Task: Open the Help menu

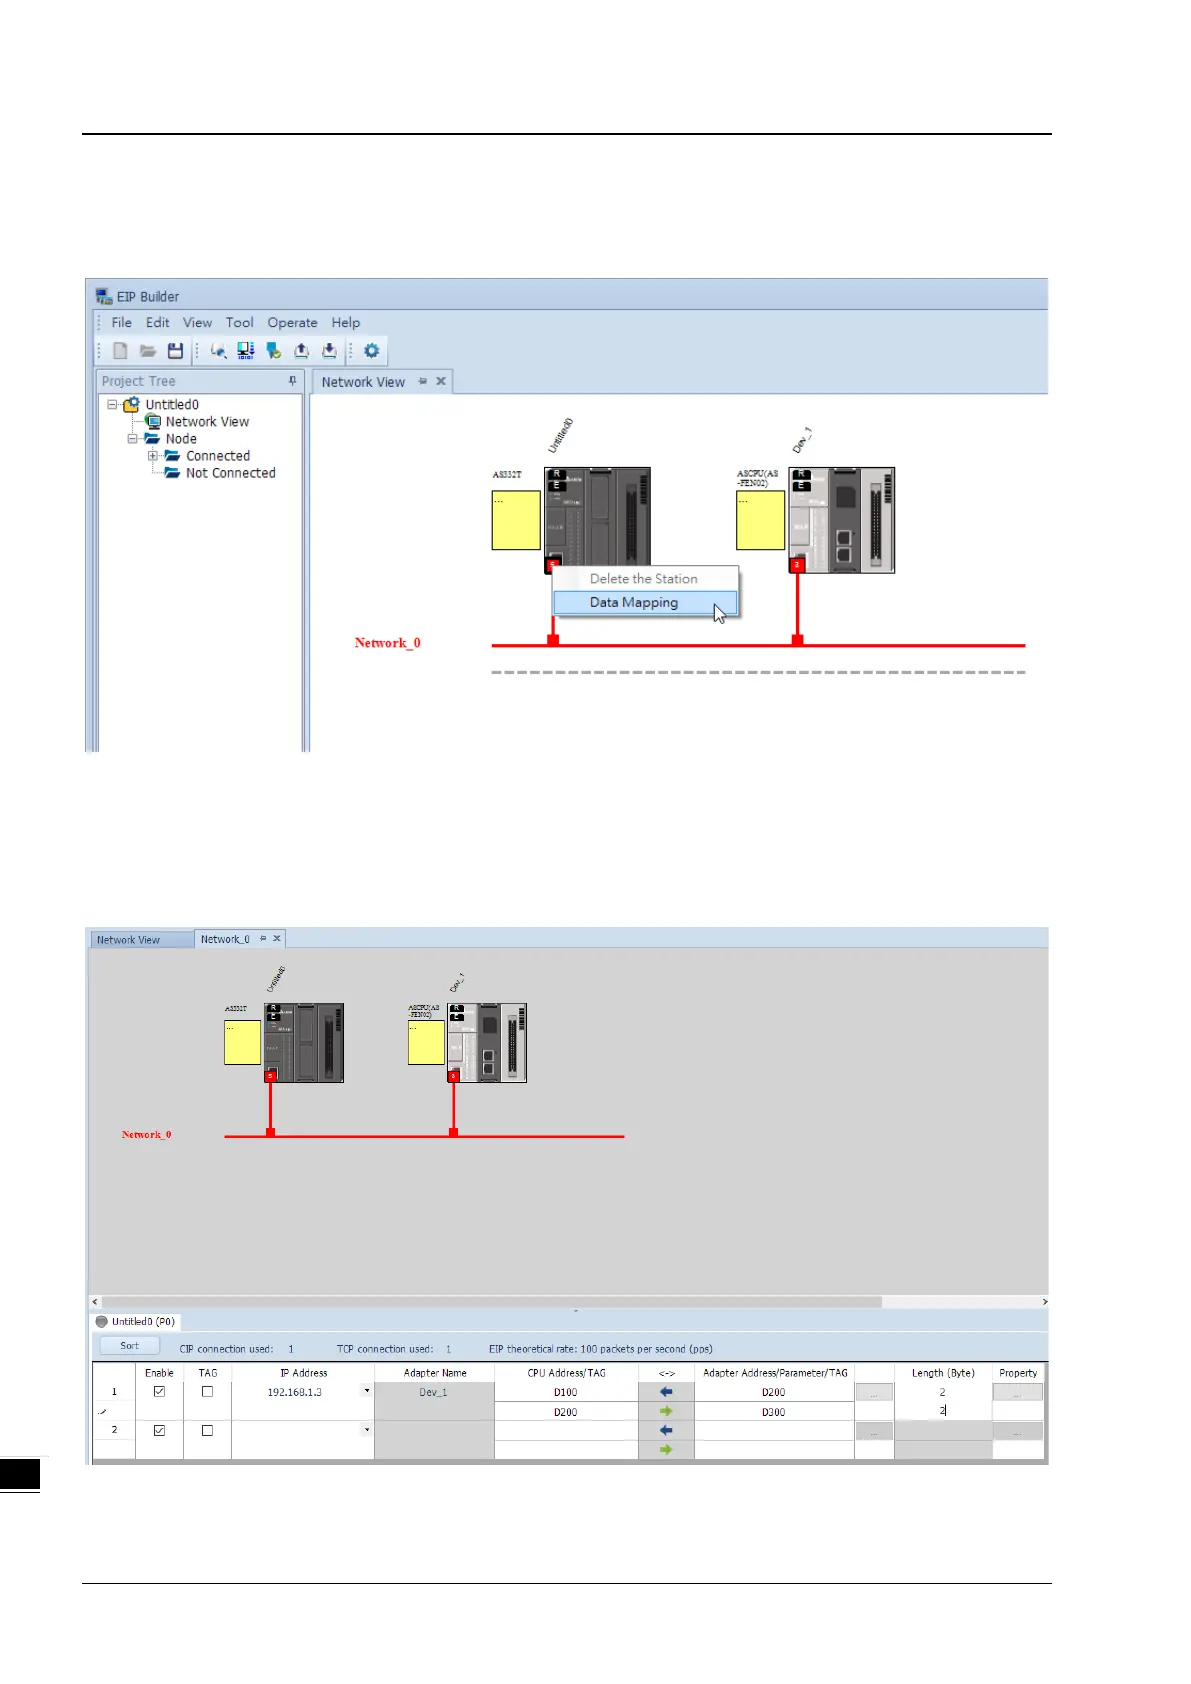Action: [346, 323]
